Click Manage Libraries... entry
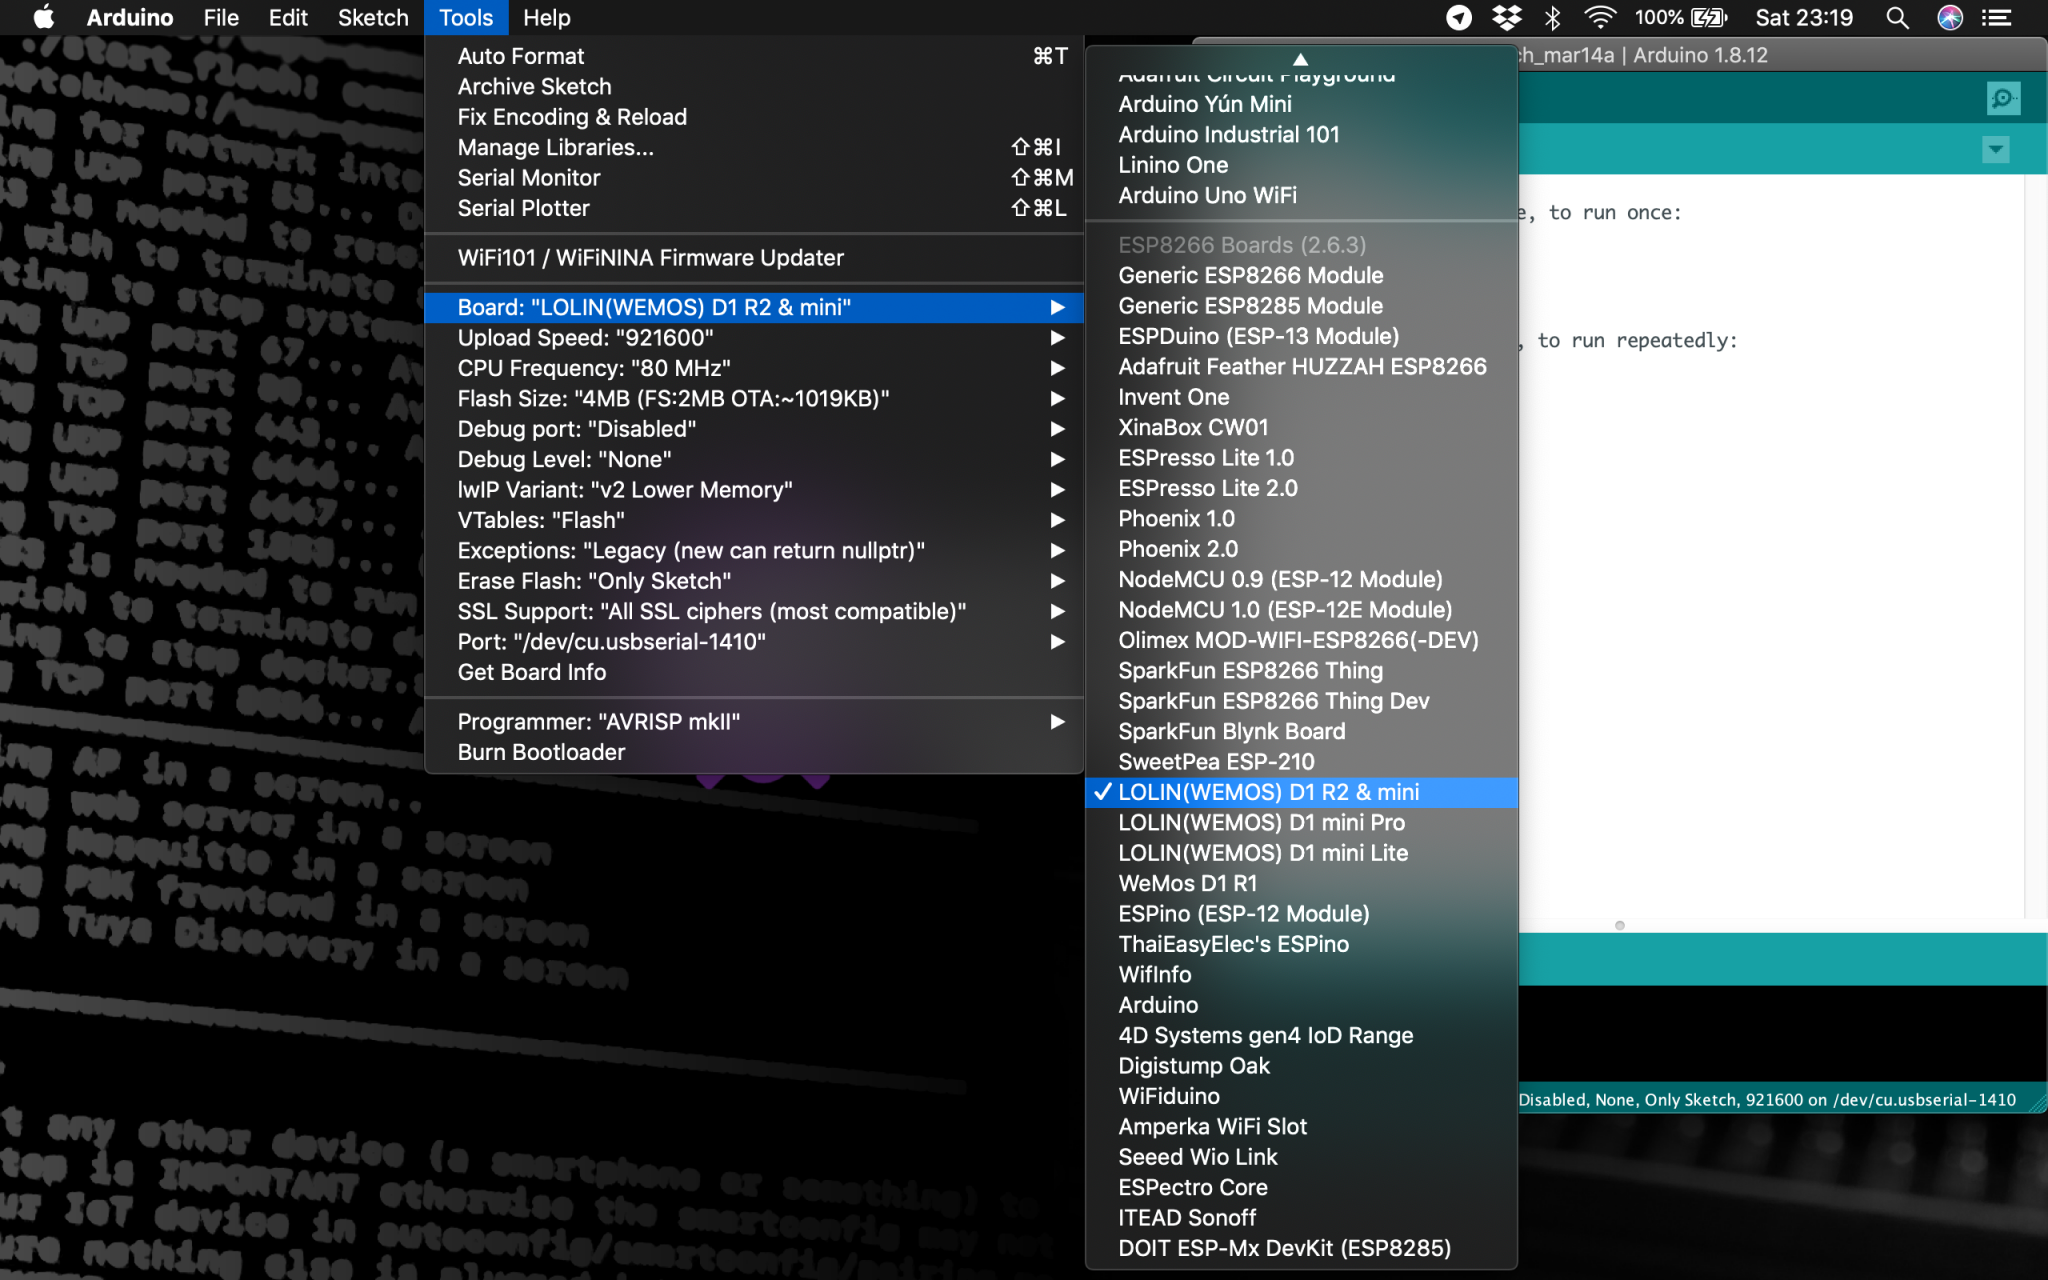 [x=555, y=147]
